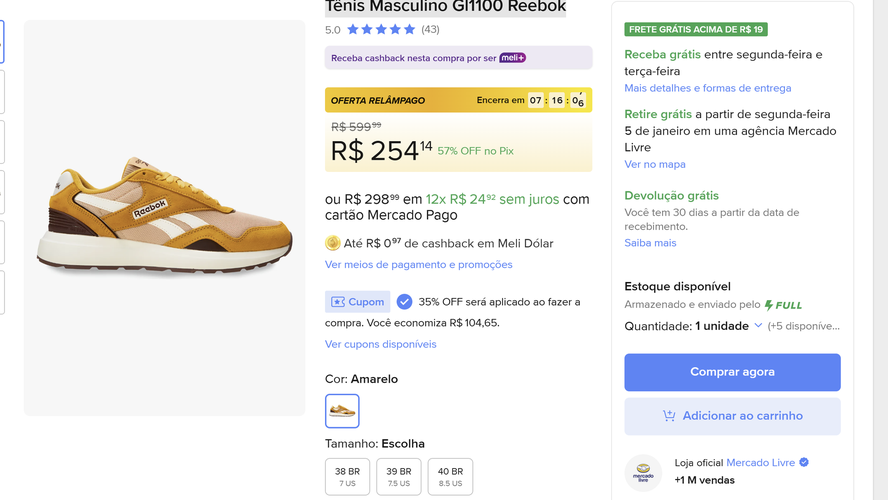Open Ver cupons disponíveis link
This screenshot has width=888, height=500.
point(381,344)
